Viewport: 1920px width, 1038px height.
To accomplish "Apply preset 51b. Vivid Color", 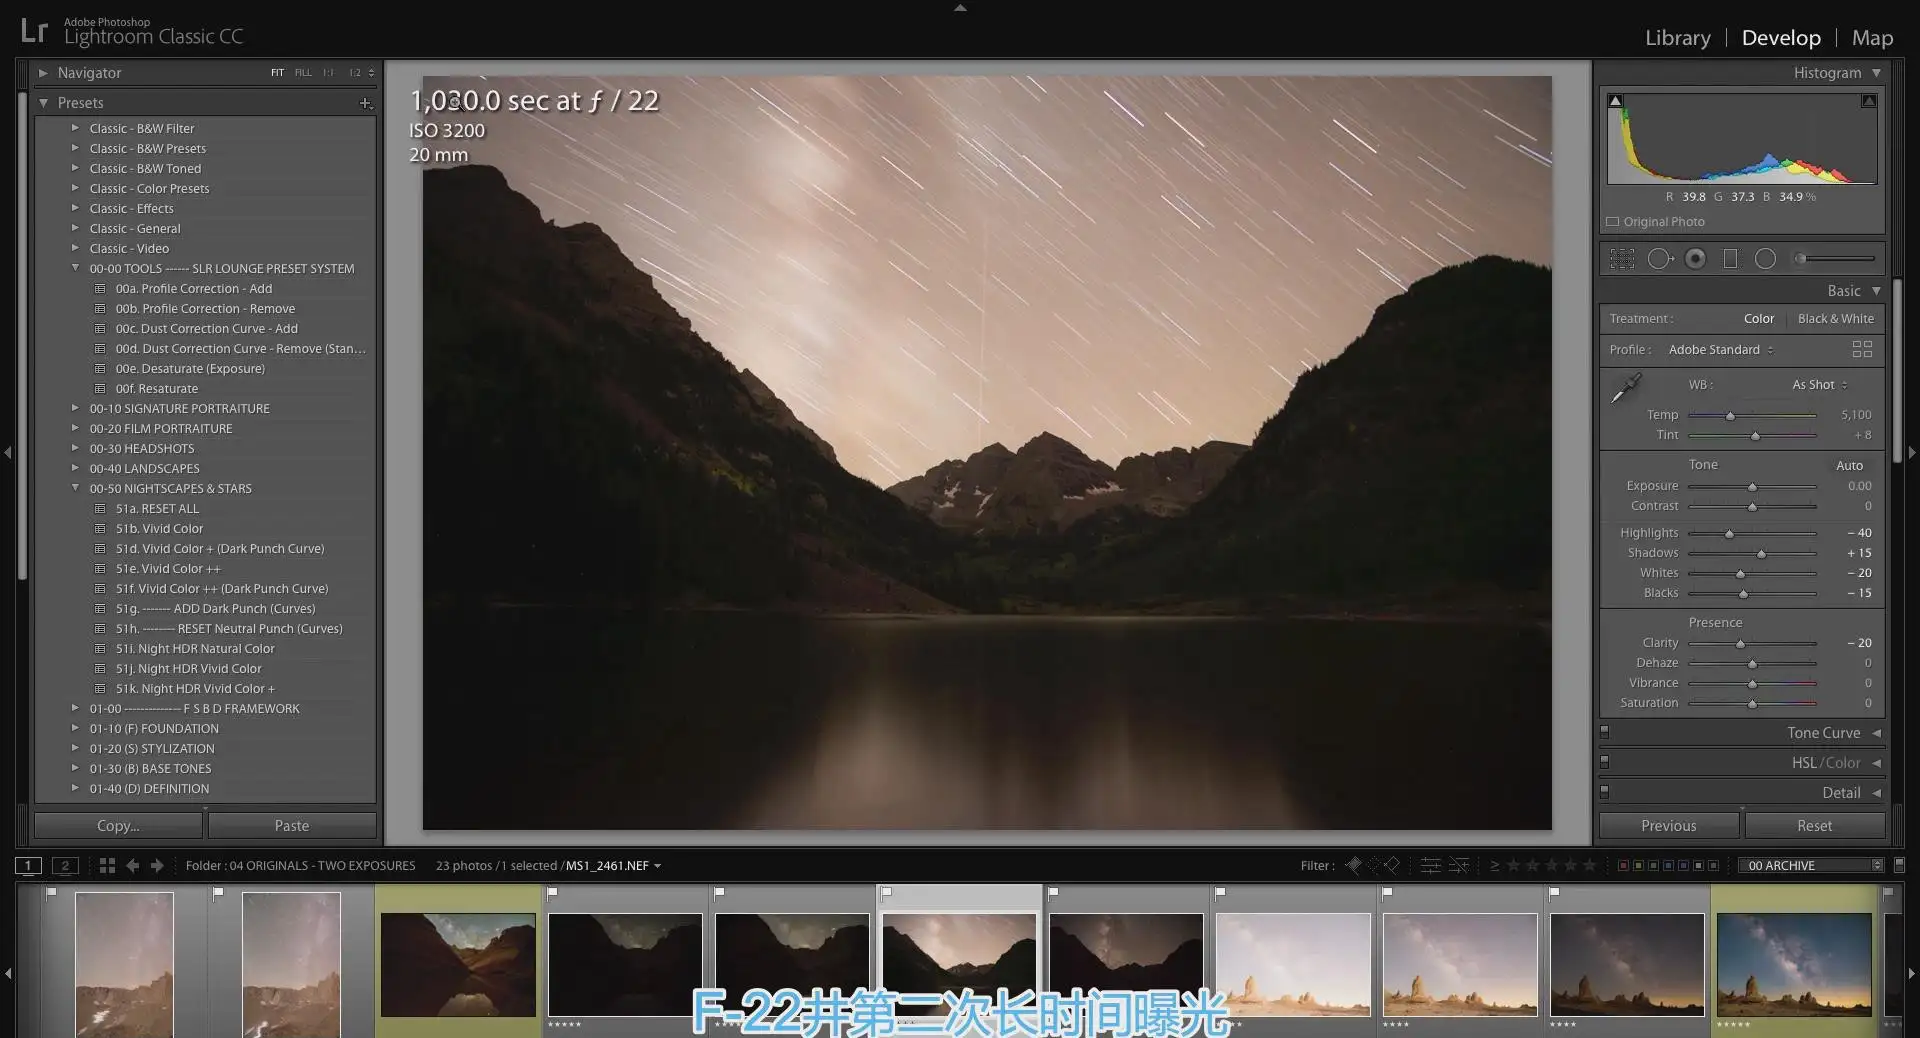I will pyautogui.click(x=159, y=529).
